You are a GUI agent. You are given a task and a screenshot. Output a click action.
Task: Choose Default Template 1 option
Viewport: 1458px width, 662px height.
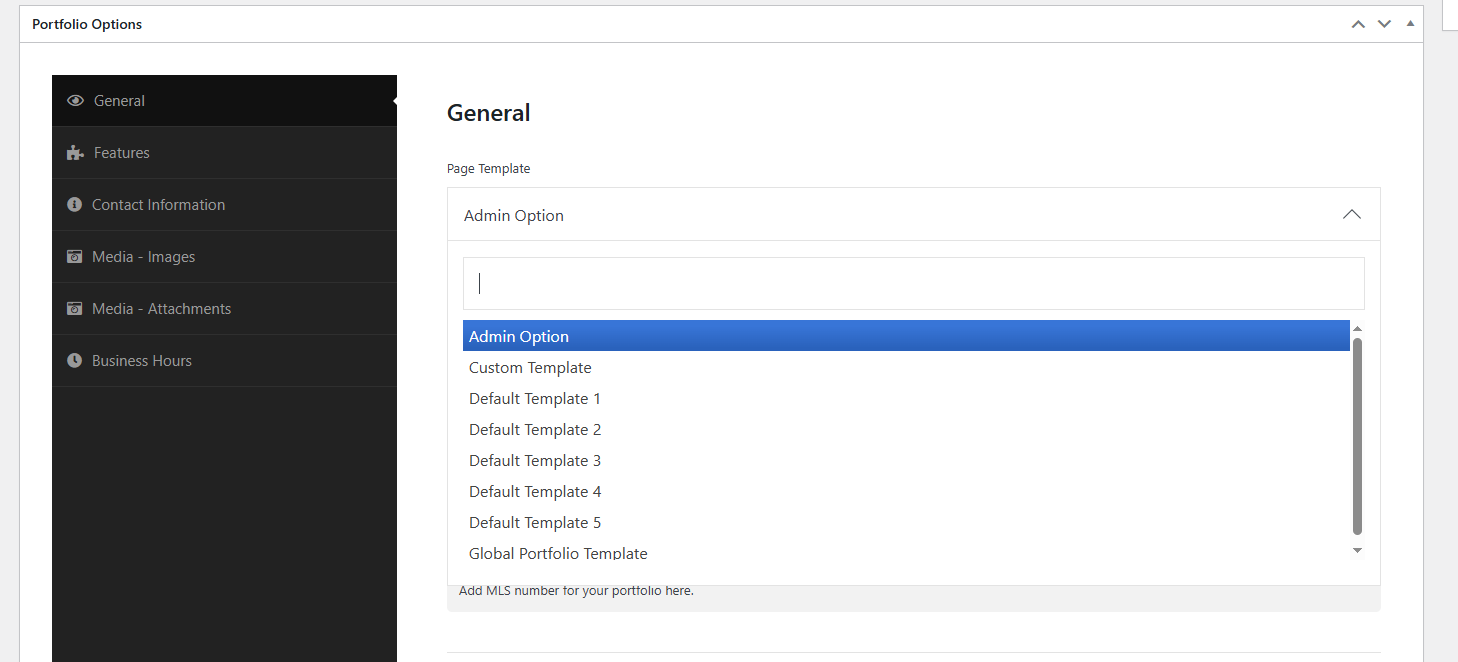pyautogui.click(x=535, y=399)
